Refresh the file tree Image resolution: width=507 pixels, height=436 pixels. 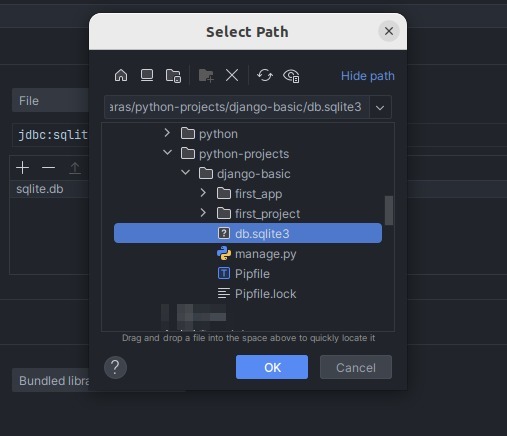tap(265, 75)
